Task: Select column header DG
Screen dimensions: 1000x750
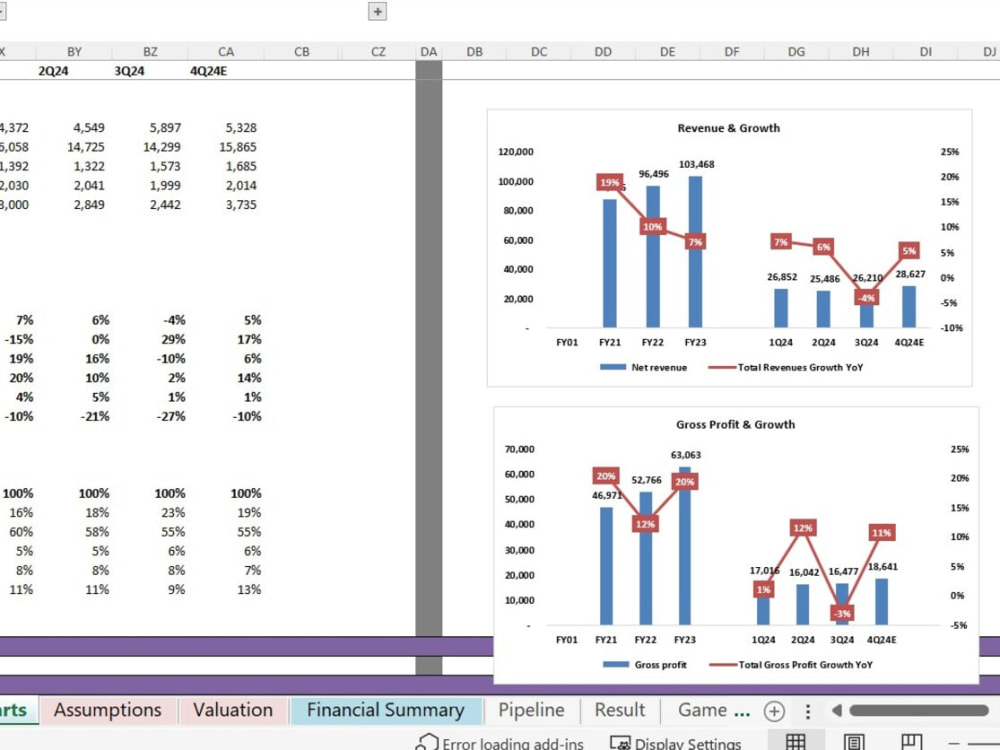Action: pos(796,52)
